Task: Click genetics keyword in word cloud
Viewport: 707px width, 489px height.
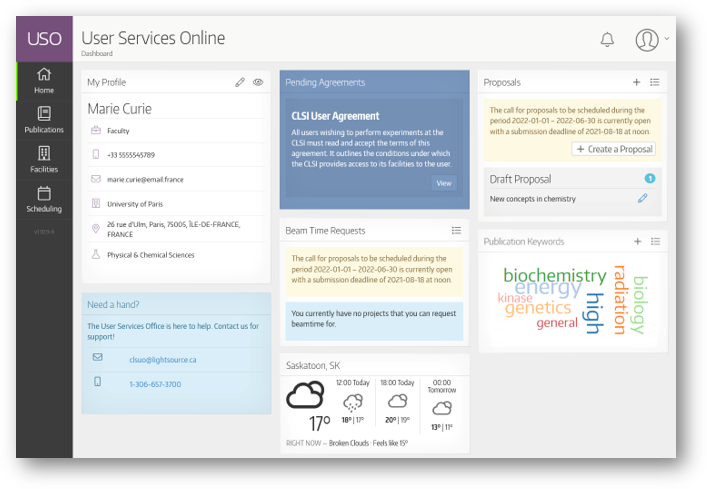Action: [x=538, y=308]
